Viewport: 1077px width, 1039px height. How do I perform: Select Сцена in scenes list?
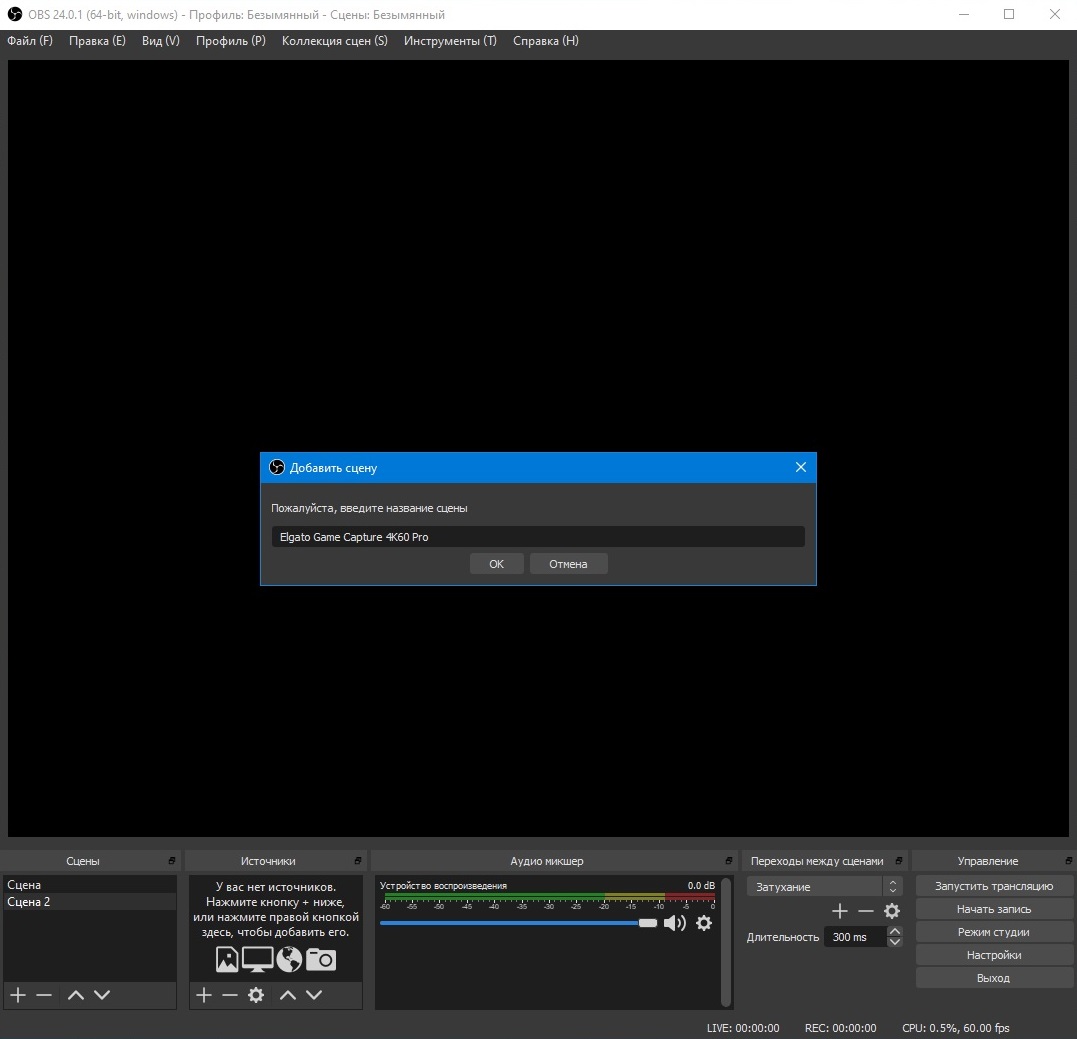(x=89, y=884)
